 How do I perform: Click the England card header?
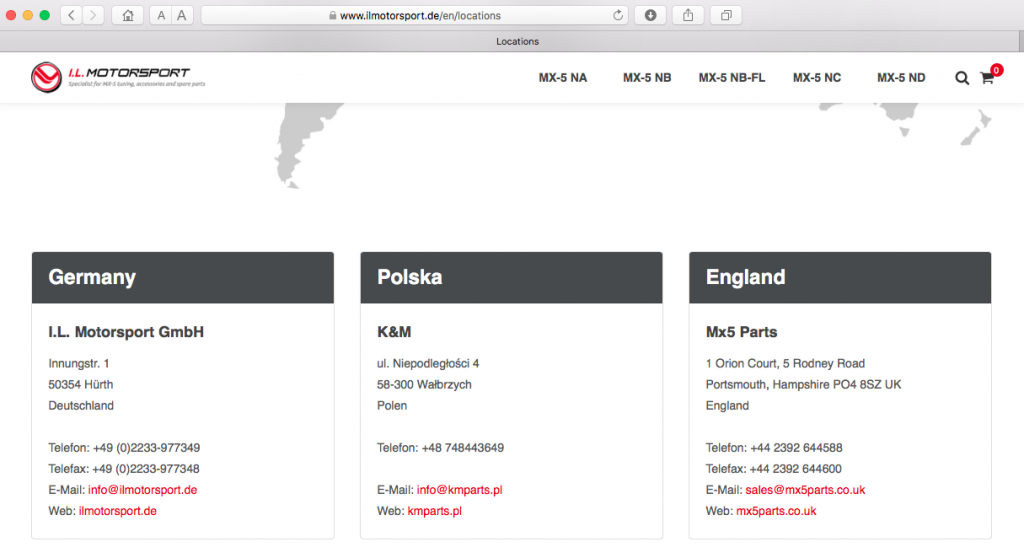pyautogui.click(x=840, y=278)
